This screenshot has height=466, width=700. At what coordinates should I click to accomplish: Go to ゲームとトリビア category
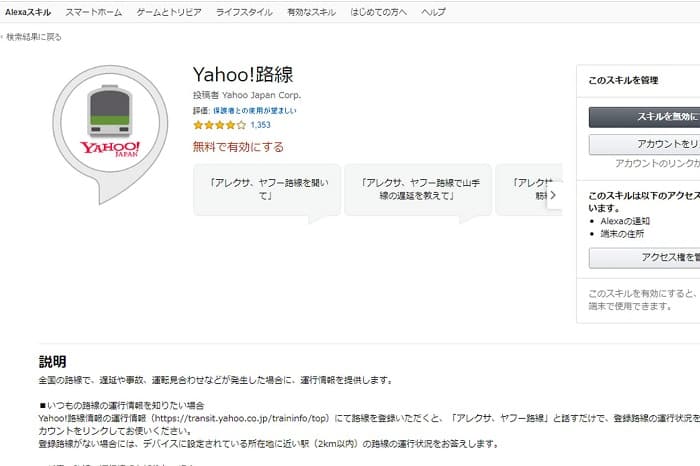[x=169, y=12]
